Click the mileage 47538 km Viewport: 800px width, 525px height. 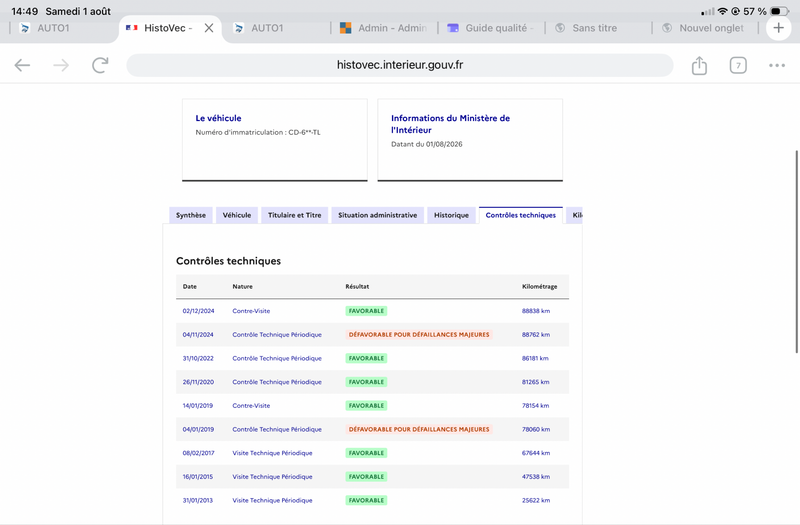(536, 477)
